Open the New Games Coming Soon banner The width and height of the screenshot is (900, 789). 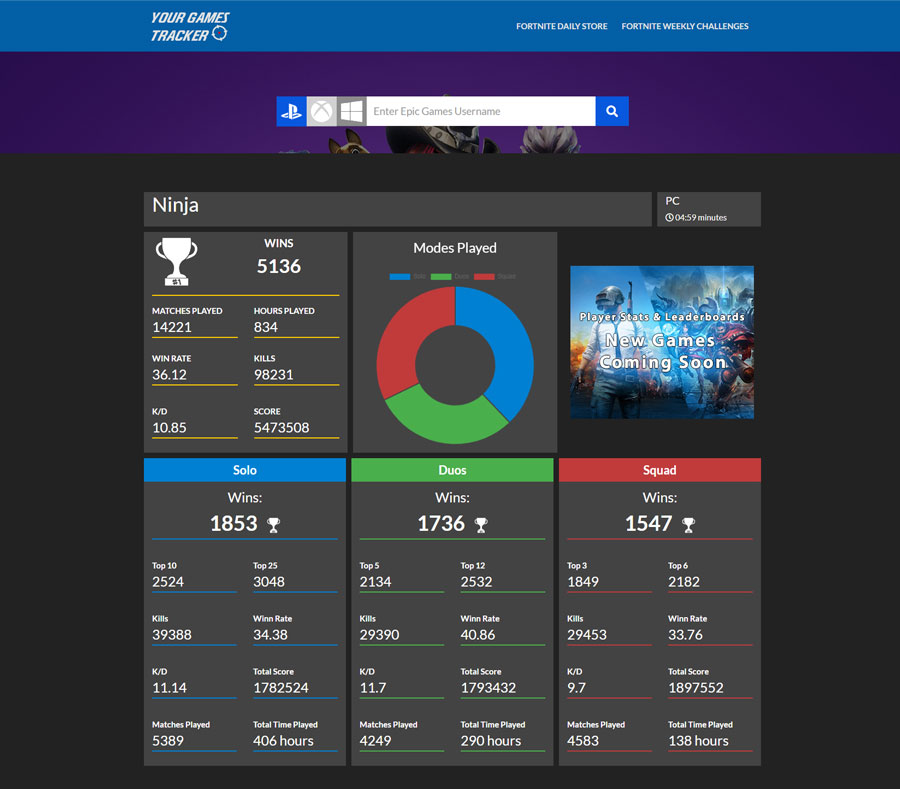pos(662,342)
